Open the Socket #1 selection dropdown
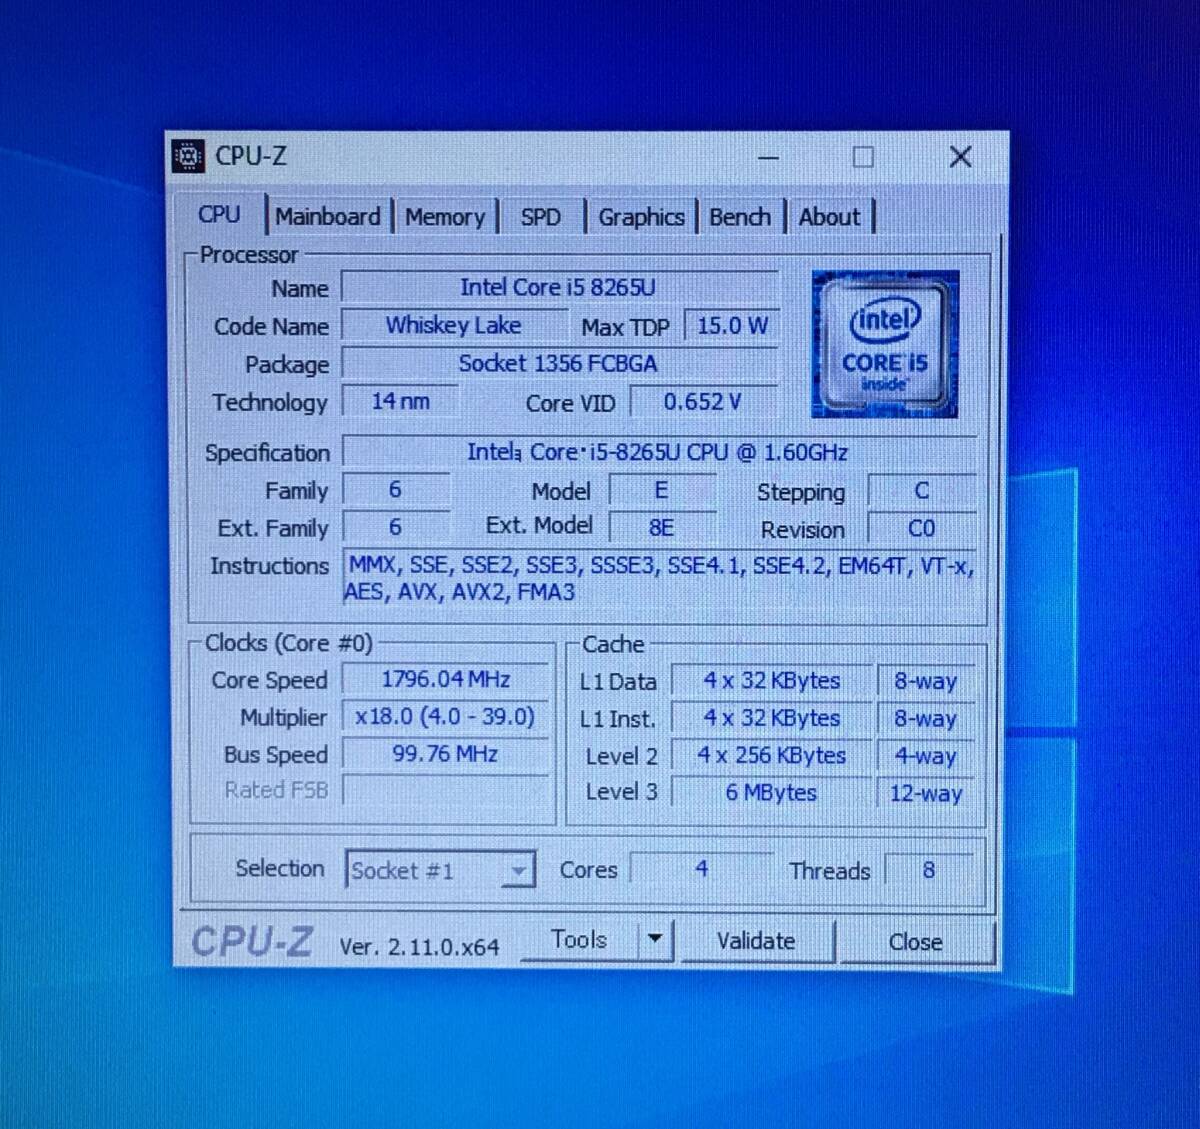The image size is (1200, 1129). click(x=440, y=871)
